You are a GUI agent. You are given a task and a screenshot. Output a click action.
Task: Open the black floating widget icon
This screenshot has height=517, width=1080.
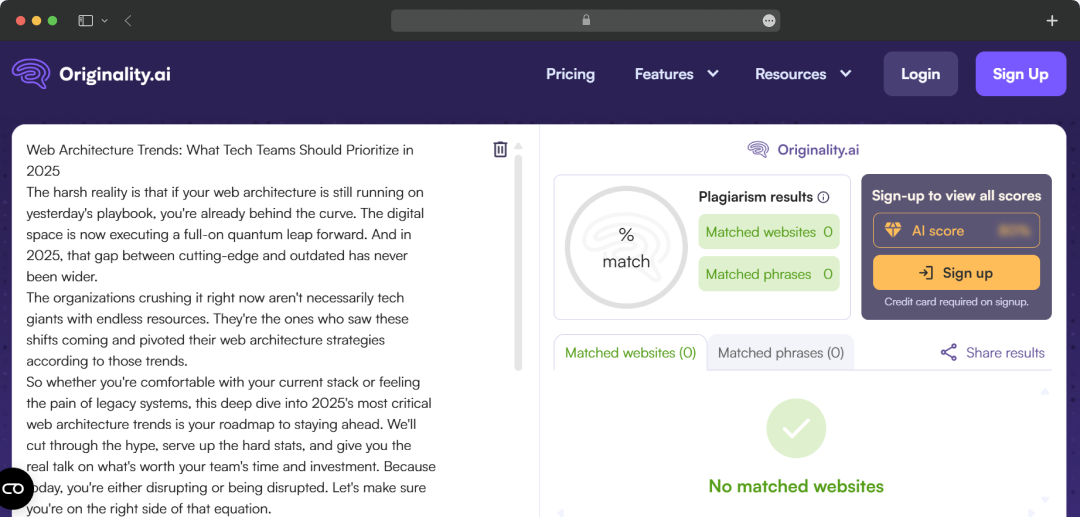14,489
